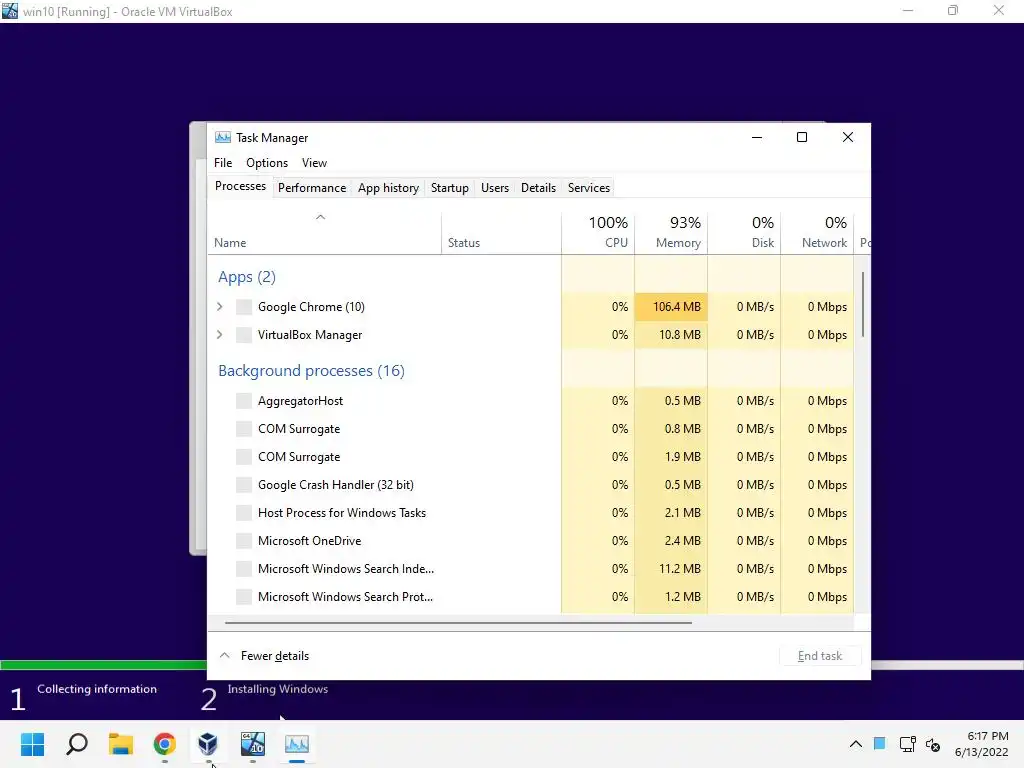Viewport: 1024px width, 768px height.
Task: Select the VirtualBox Manager row
Action: pyautogui.click(x=531, y=335)
